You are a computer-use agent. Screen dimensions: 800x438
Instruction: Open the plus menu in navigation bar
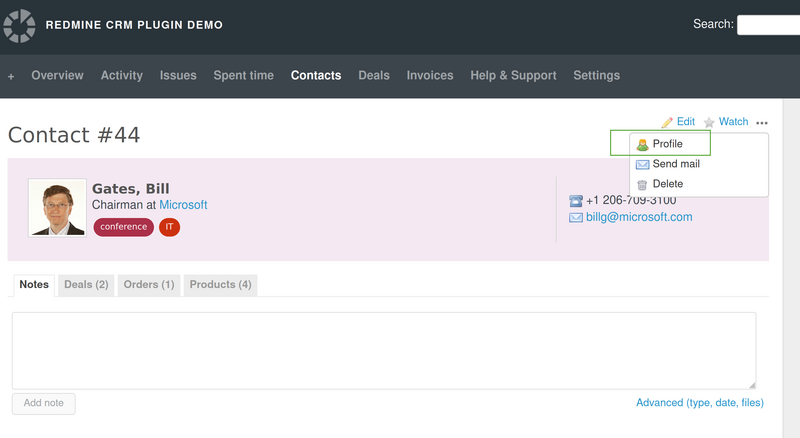[x=11, y=76]
